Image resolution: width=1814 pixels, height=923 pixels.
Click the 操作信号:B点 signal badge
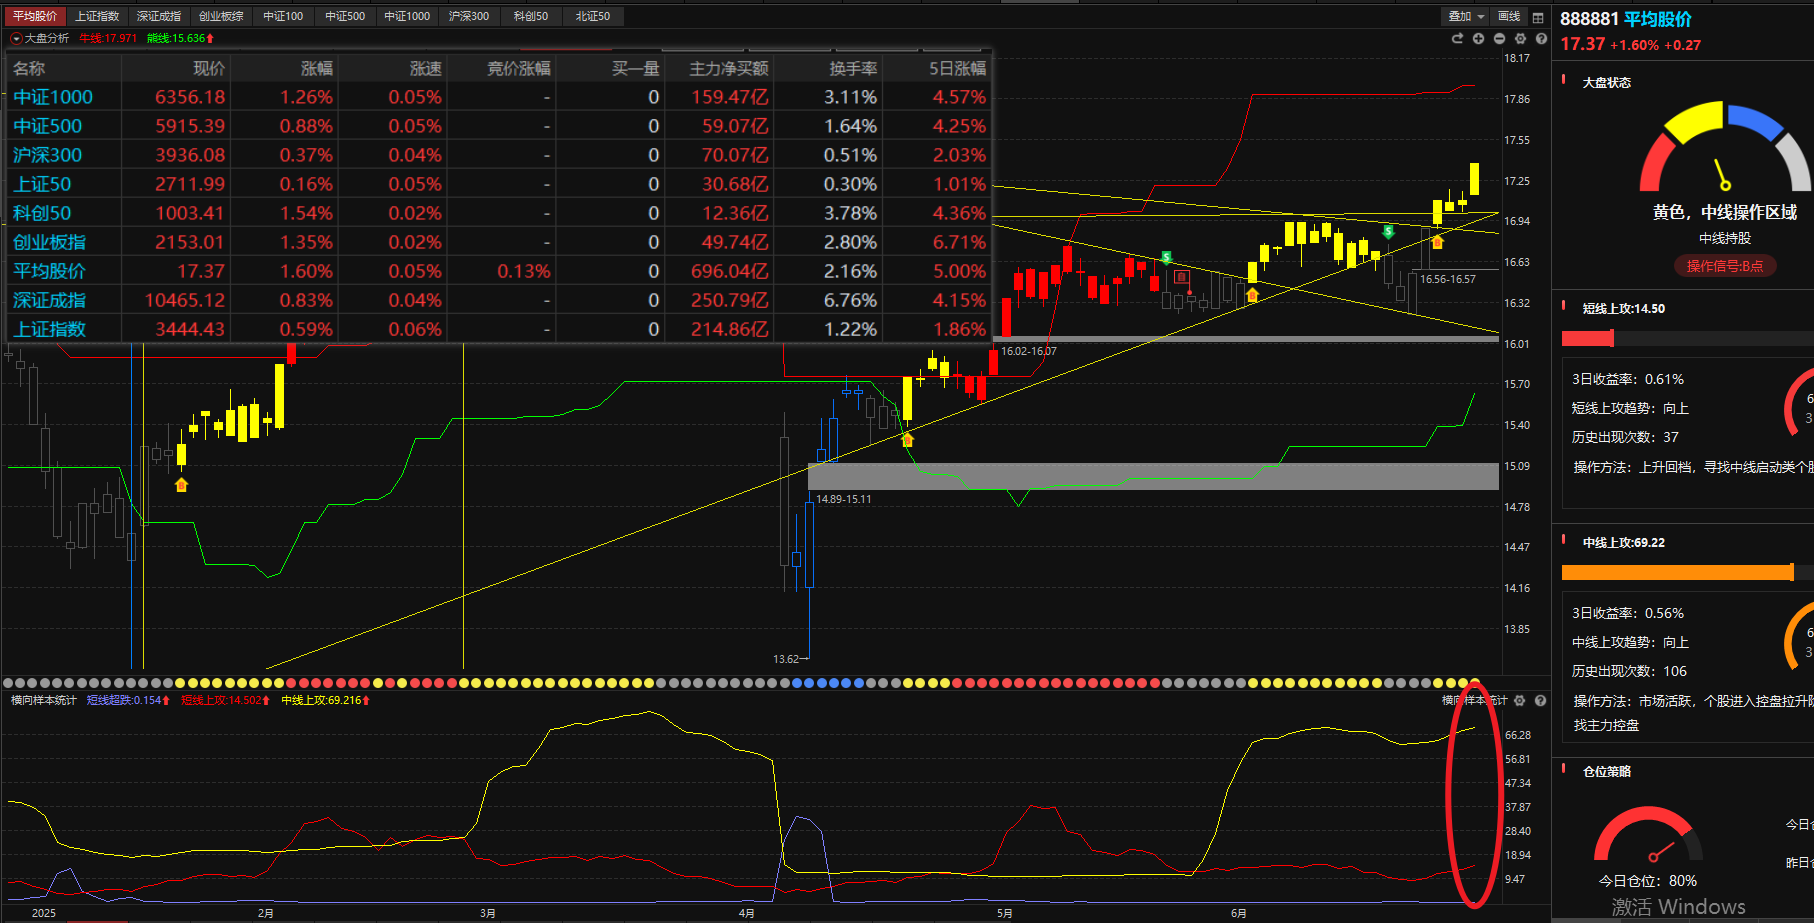(x=1725, y=265)
